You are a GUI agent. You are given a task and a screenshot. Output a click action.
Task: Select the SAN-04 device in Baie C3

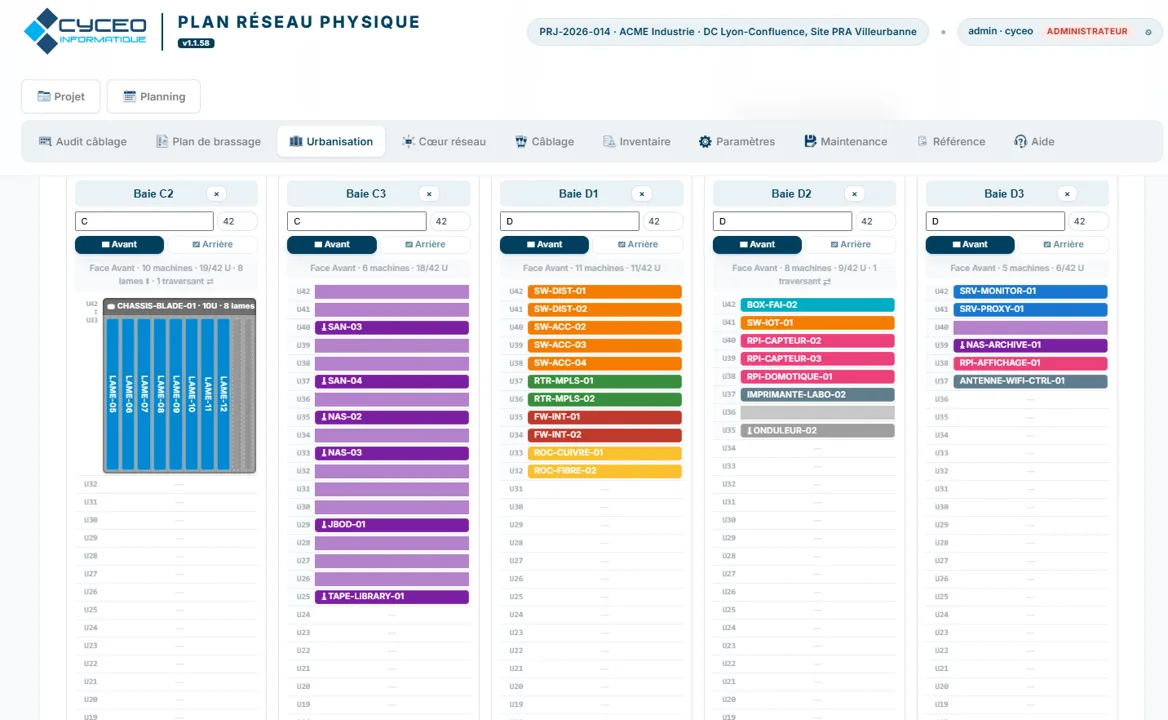(x=392, y=381)
